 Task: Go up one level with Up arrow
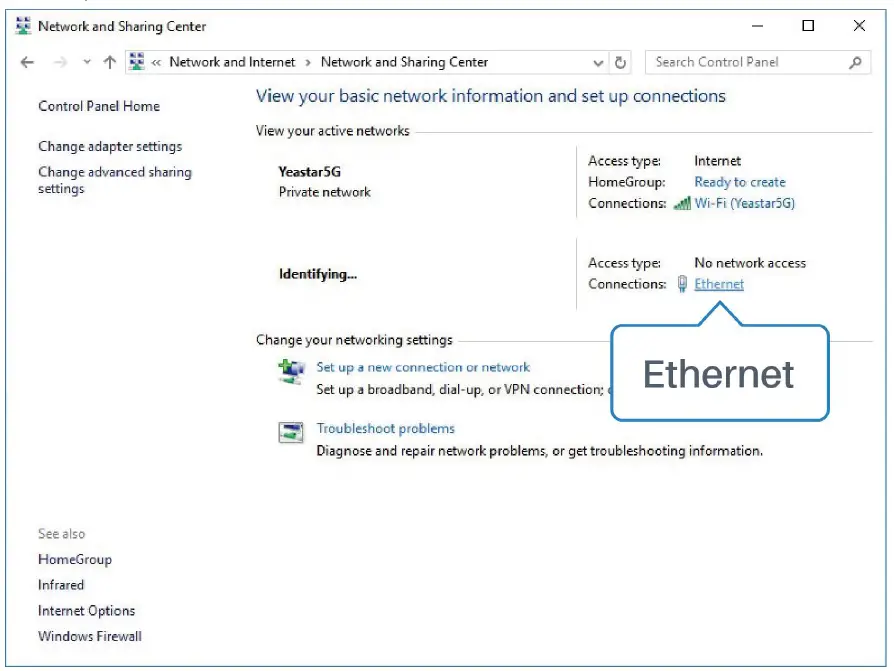(109, 62)
